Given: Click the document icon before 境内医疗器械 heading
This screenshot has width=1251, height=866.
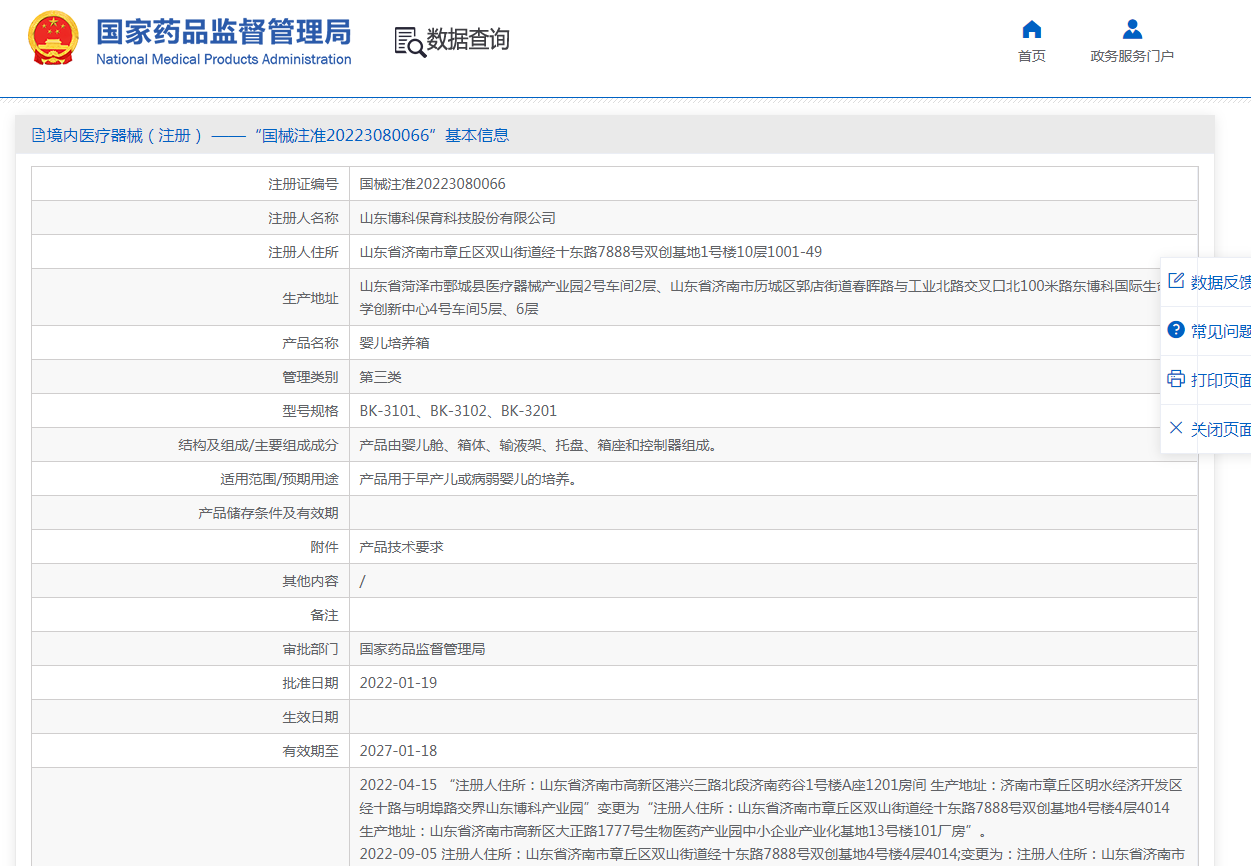Looking at the screenshot, I should click(x=38, y=135).
